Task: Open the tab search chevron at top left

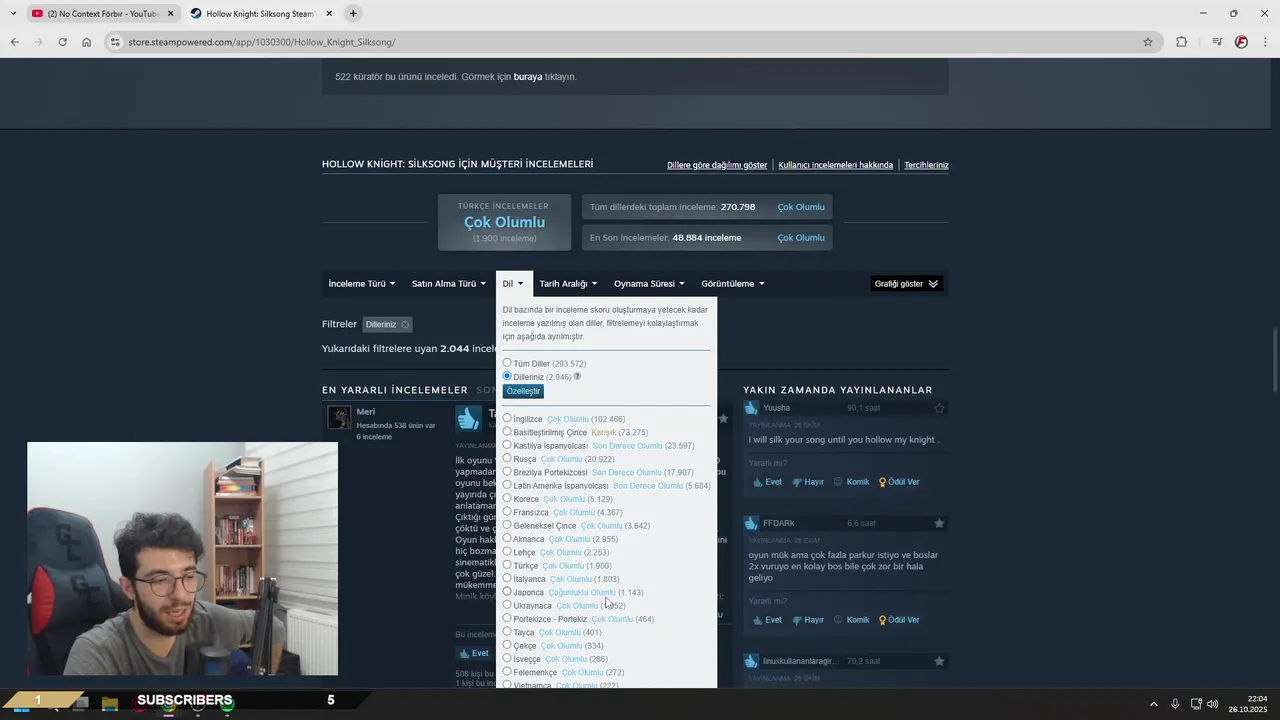Action: 13,13
